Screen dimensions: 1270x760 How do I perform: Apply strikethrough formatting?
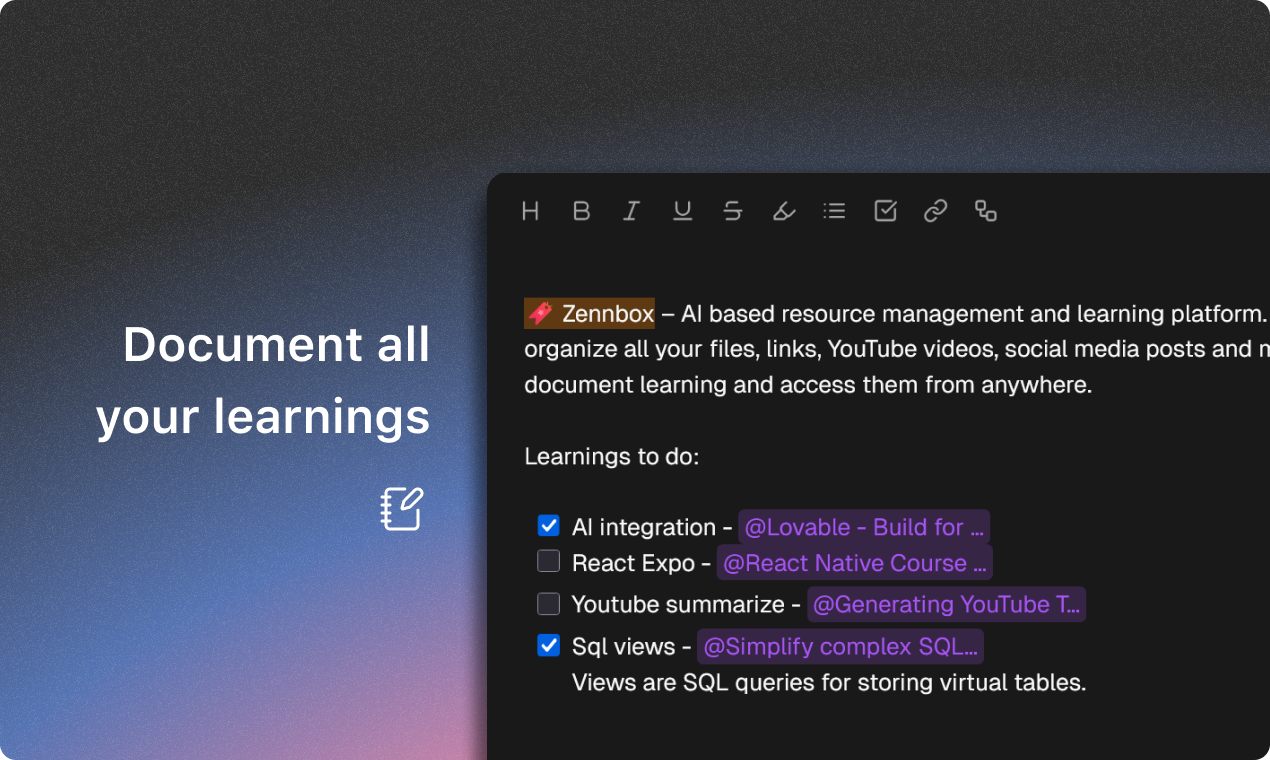point(733,211)
